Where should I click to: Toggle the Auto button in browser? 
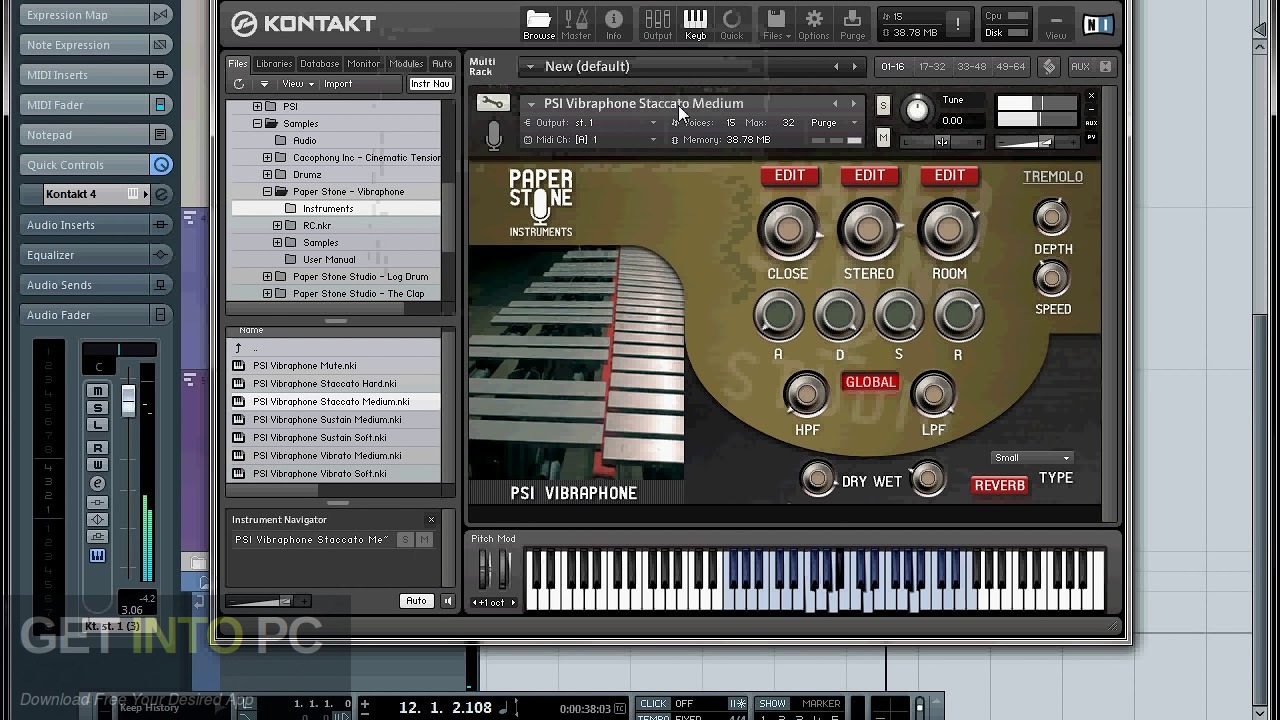(416, 601)
